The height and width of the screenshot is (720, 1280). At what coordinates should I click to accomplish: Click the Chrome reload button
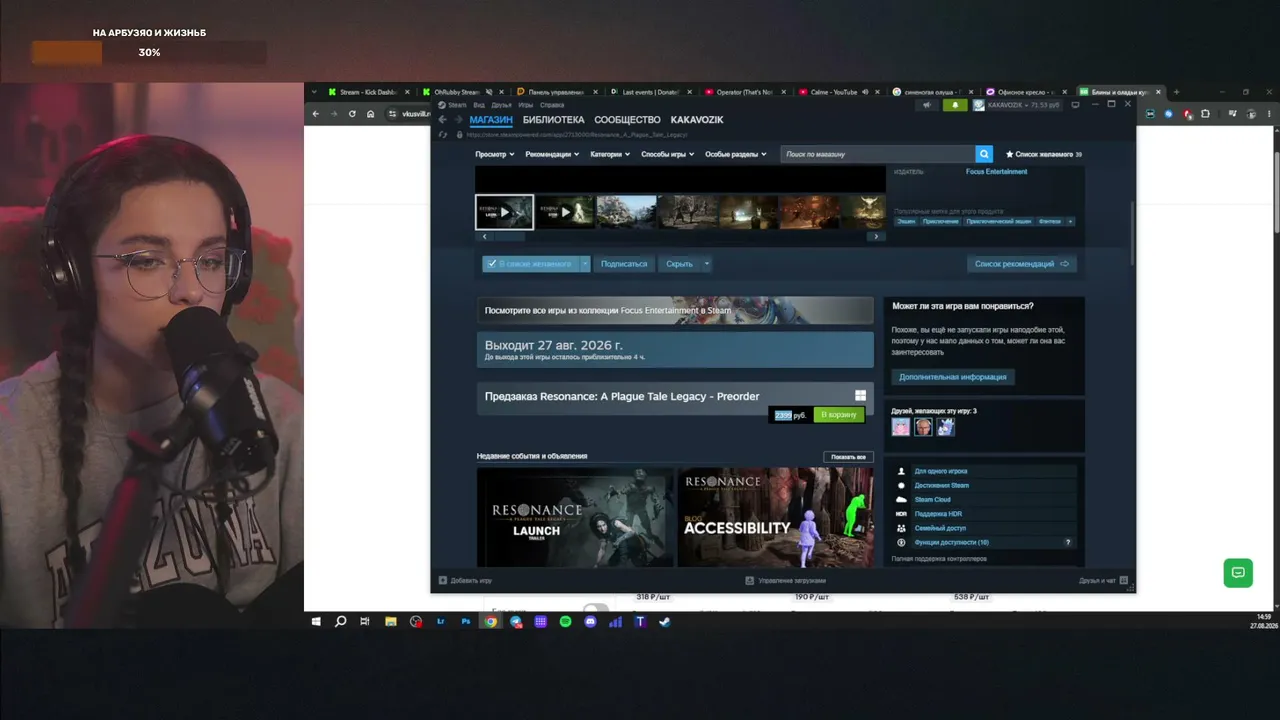(x=352, y=114)
